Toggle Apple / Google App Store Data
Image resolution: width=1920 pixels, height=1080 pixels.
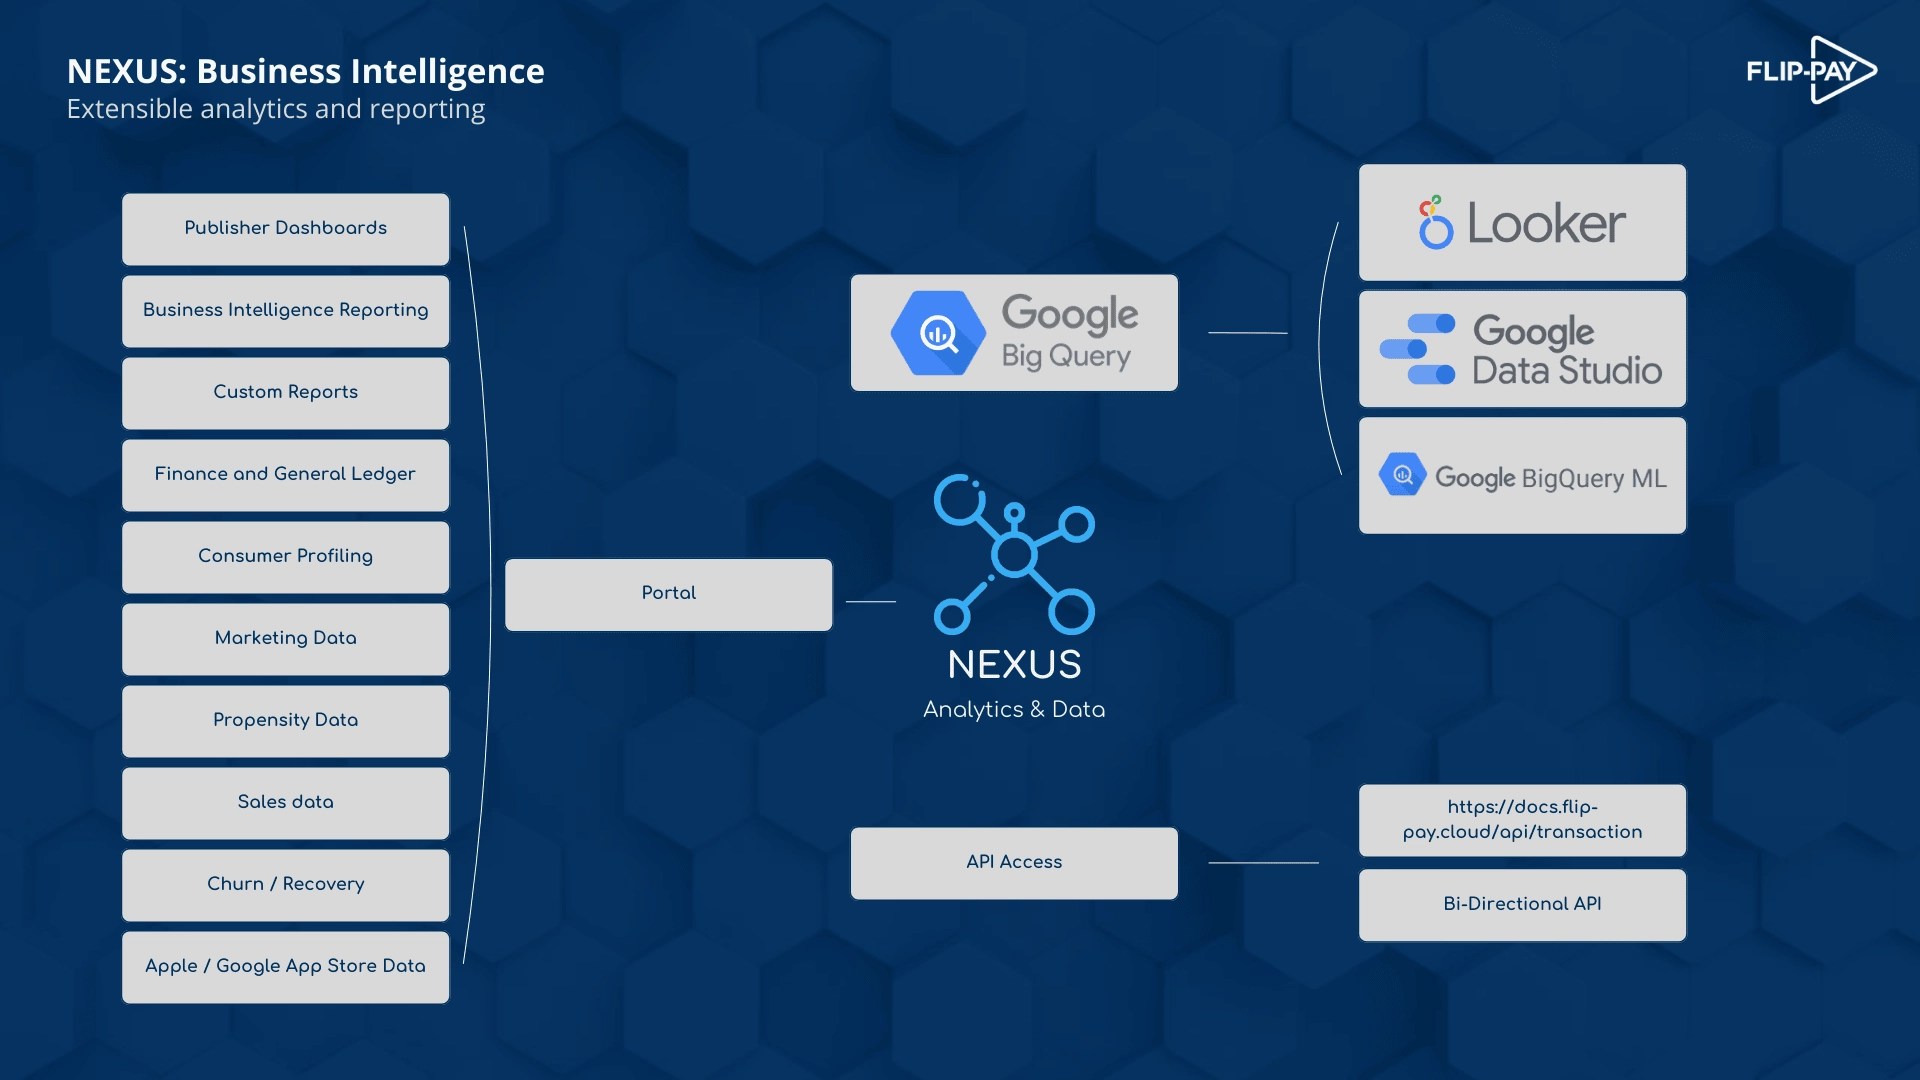(285, 967)
